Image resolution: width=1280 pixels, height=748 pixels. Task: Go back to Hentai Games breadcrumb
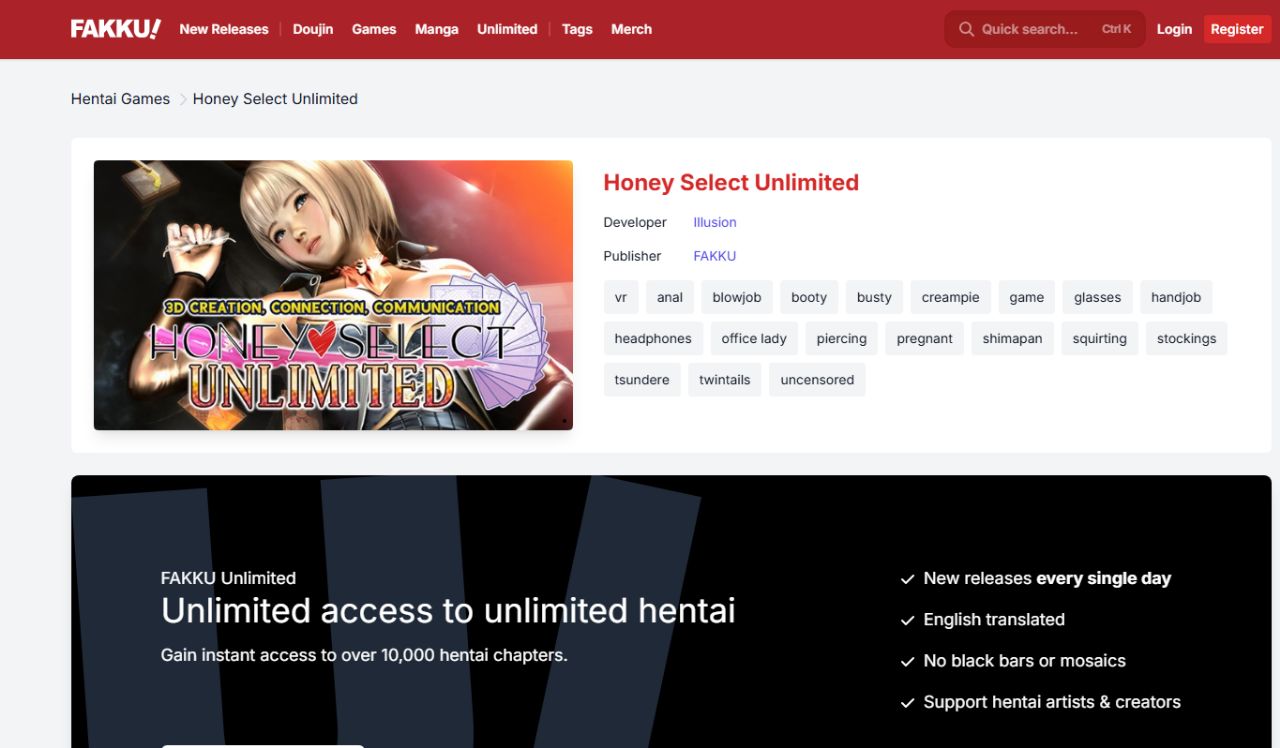[120, 99]
